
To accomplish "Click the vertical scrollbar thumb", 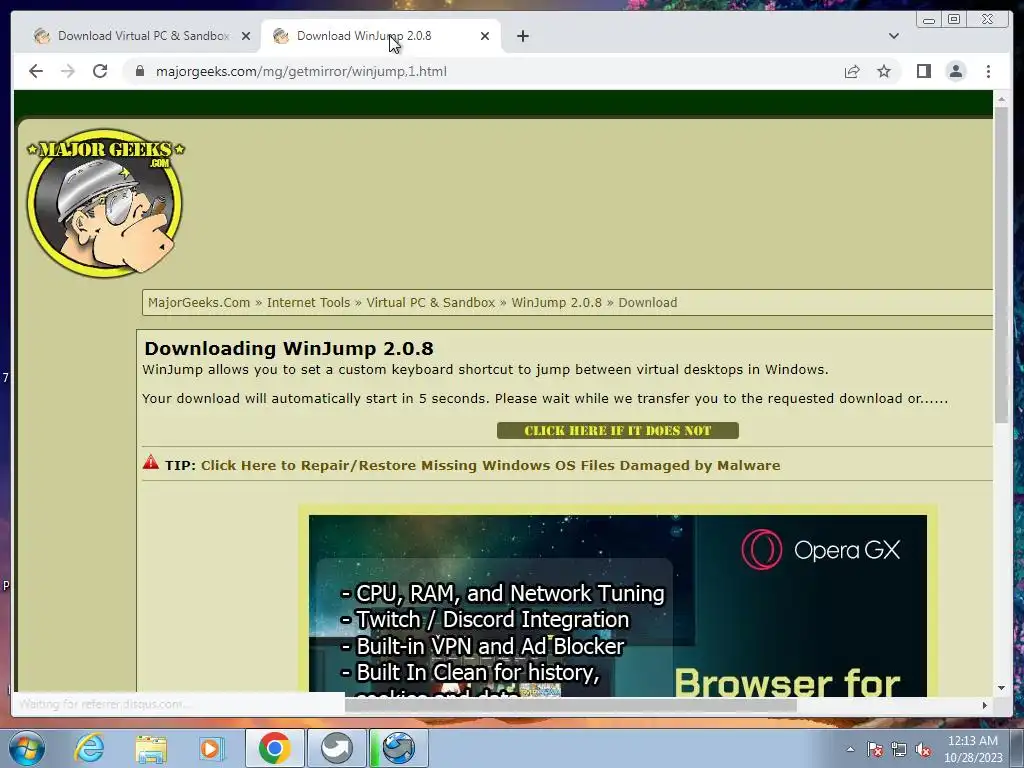I will [1001, 264].
